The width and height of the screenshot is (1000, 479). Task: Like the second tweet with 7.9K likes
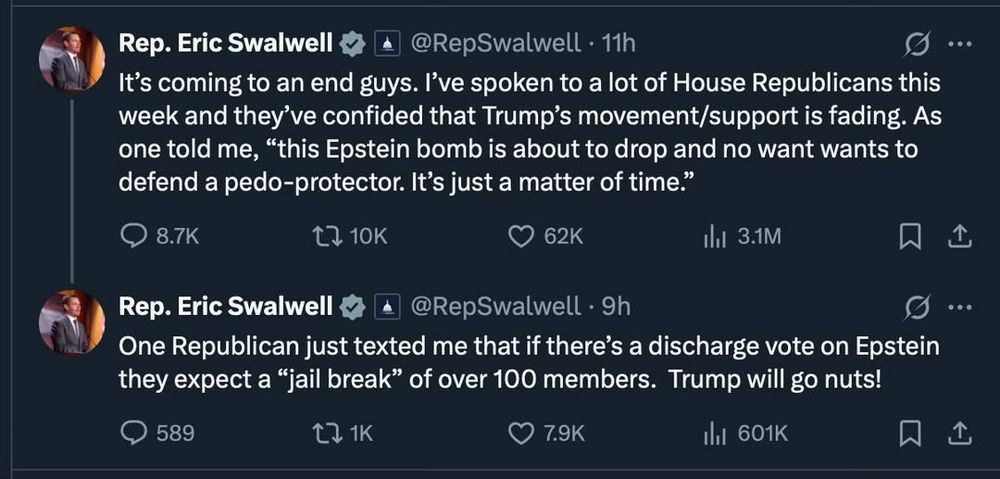tap(521, 432)
